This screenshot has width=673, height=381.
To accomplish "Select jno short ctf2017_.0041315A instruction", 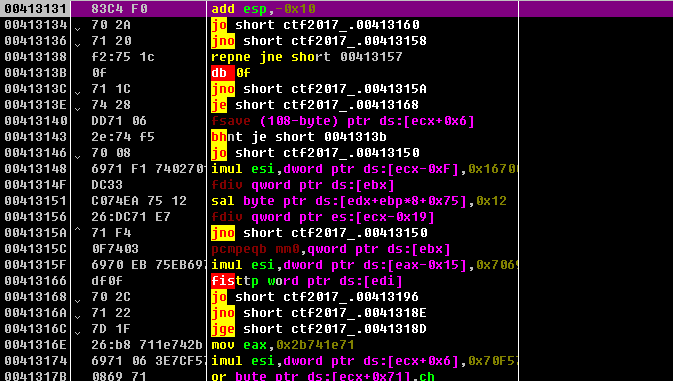I will [x=319, y=89].
